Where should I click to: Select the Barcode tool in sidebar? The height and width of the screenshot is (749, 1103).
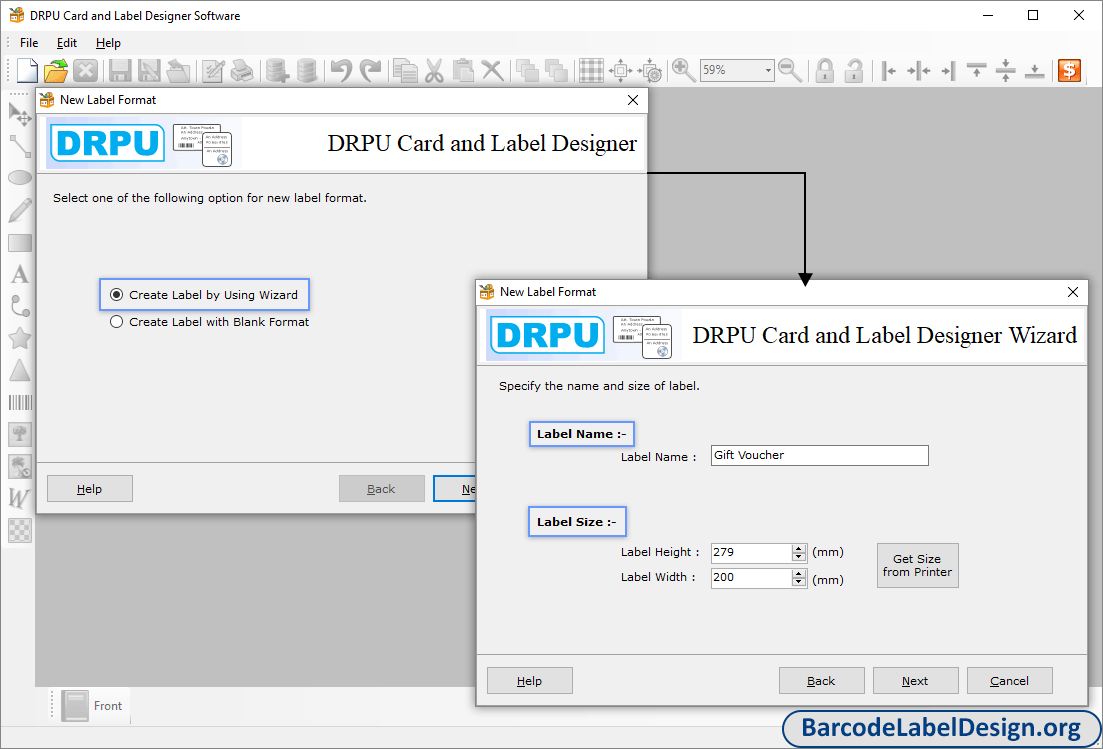(x=20, y=402)
